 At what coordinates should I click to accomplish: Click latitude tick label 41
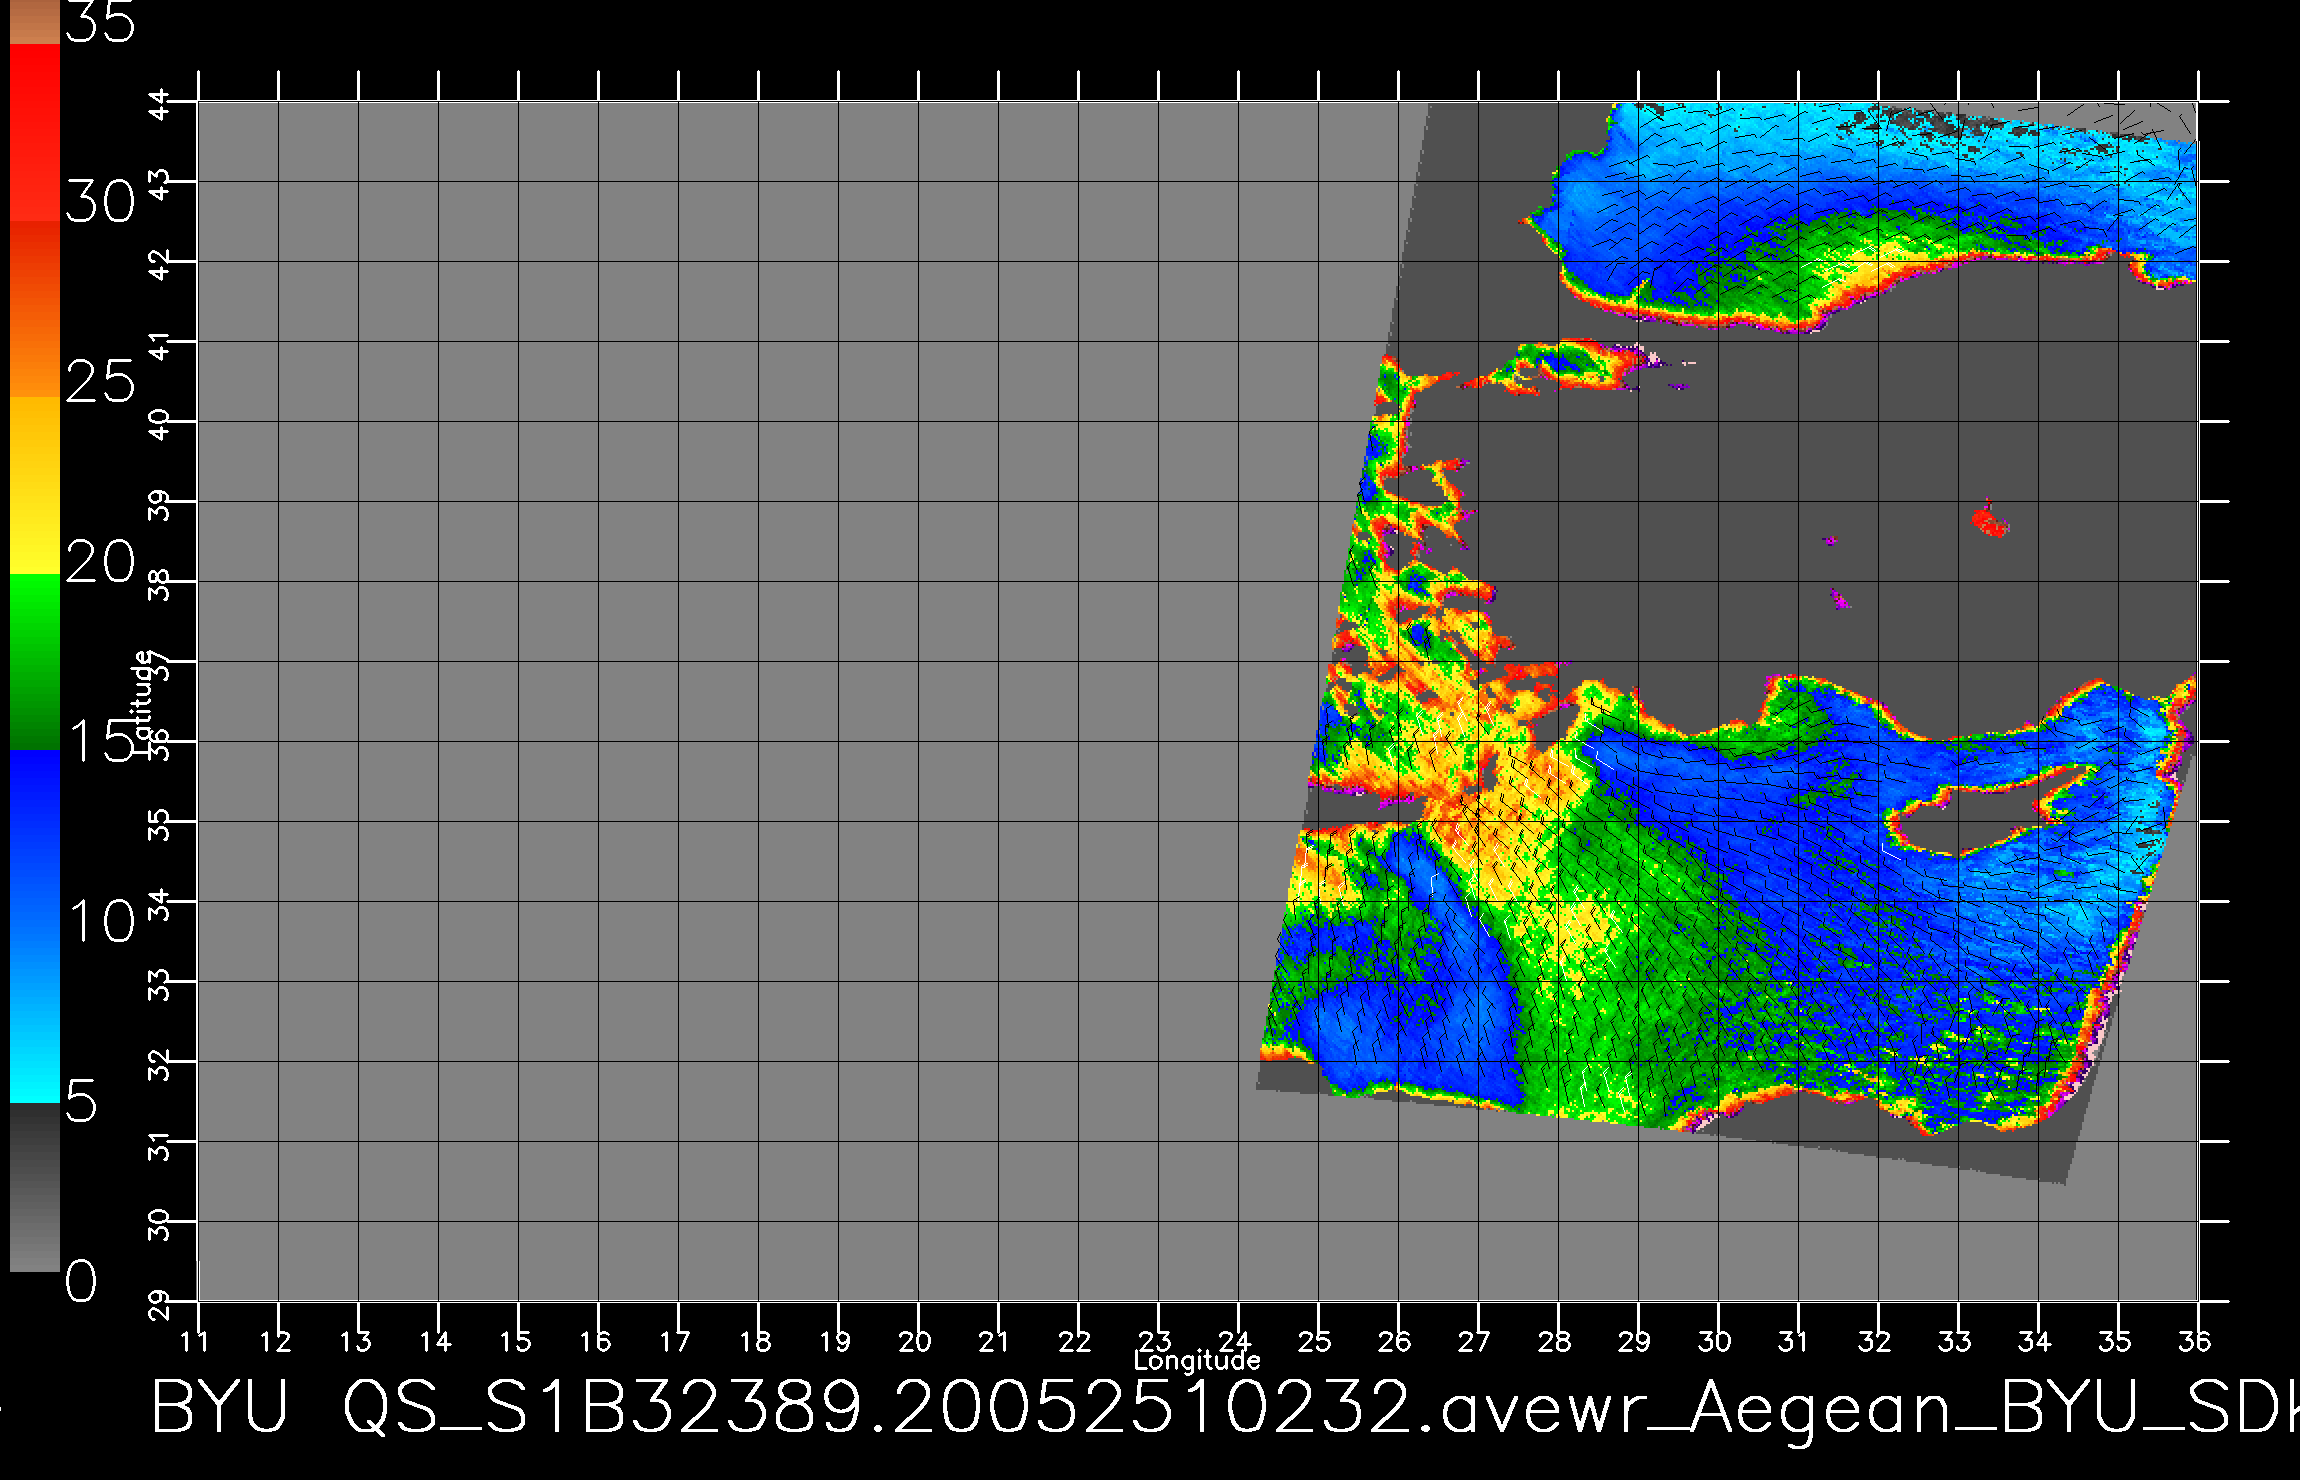click(x=160, y=346)
